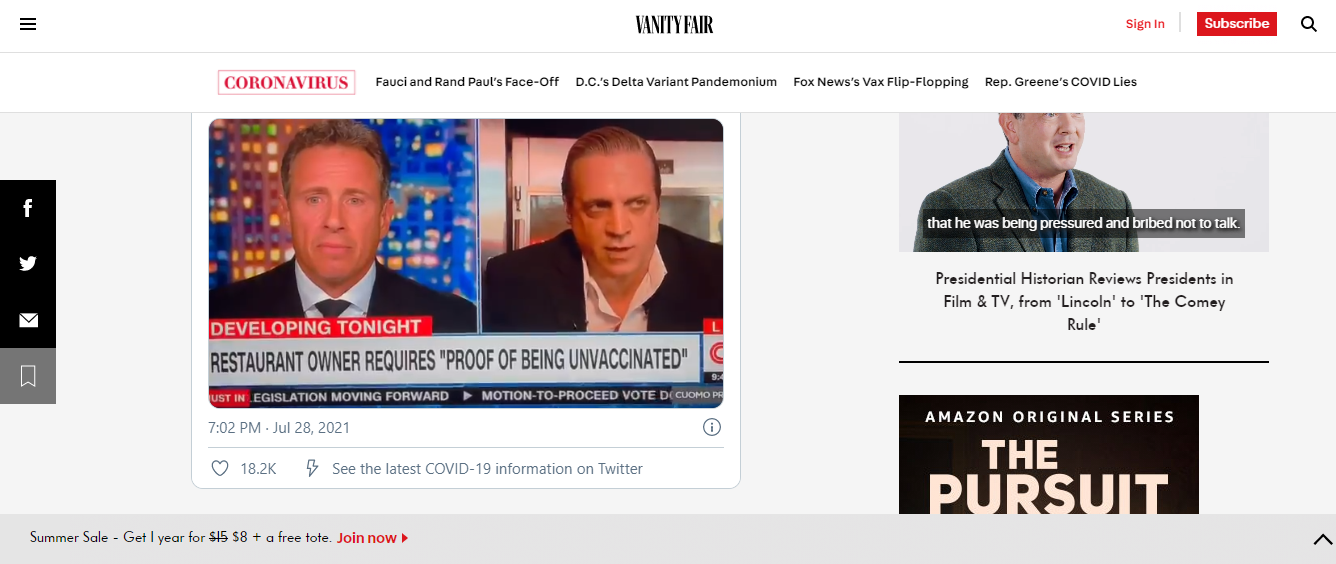Image resolution: width=1336 pixels, height=564 pixels.
Task: Click the lightning bolt icon in tweet
Action: tap(312, 468)
